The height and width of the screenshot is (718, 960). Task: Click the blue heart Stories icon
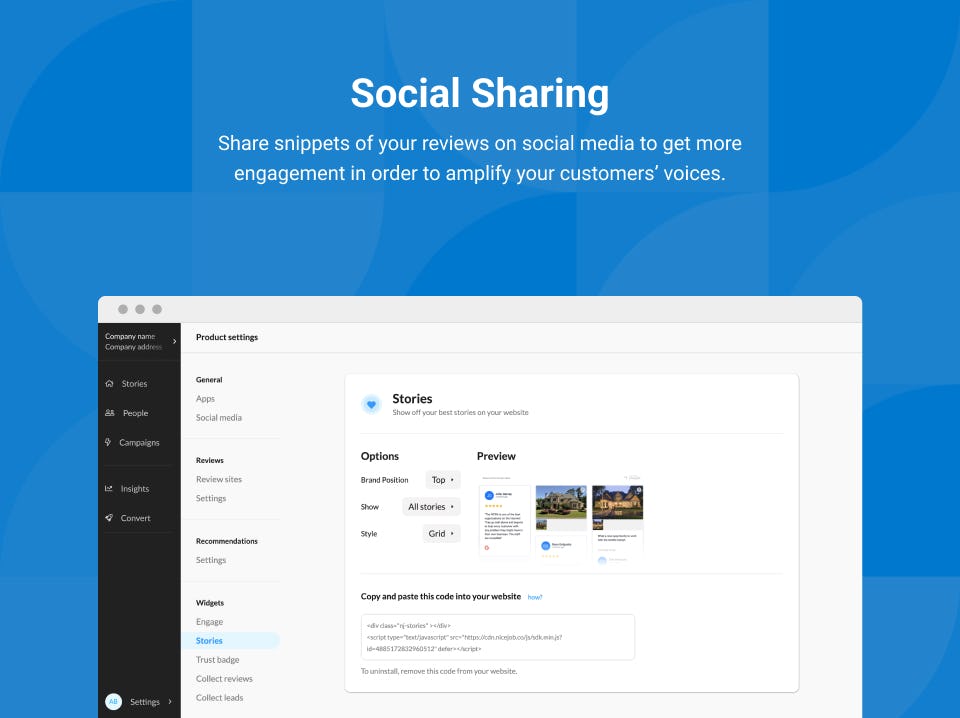(371, 405)
